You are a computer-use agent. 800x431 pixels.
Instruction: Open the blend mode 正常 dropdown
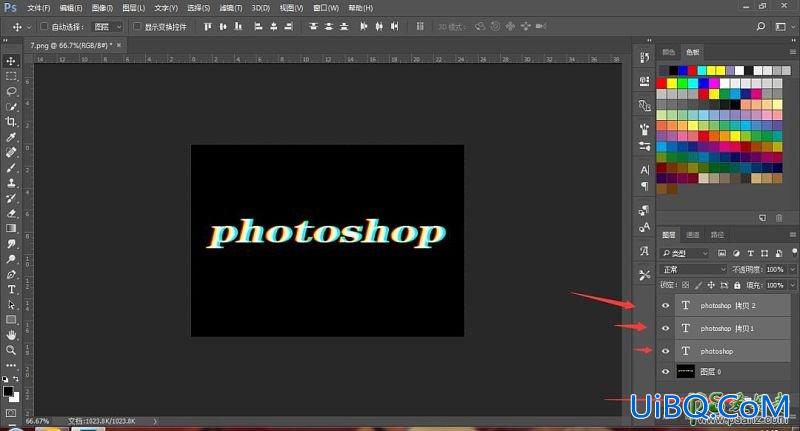pos(693,269)
